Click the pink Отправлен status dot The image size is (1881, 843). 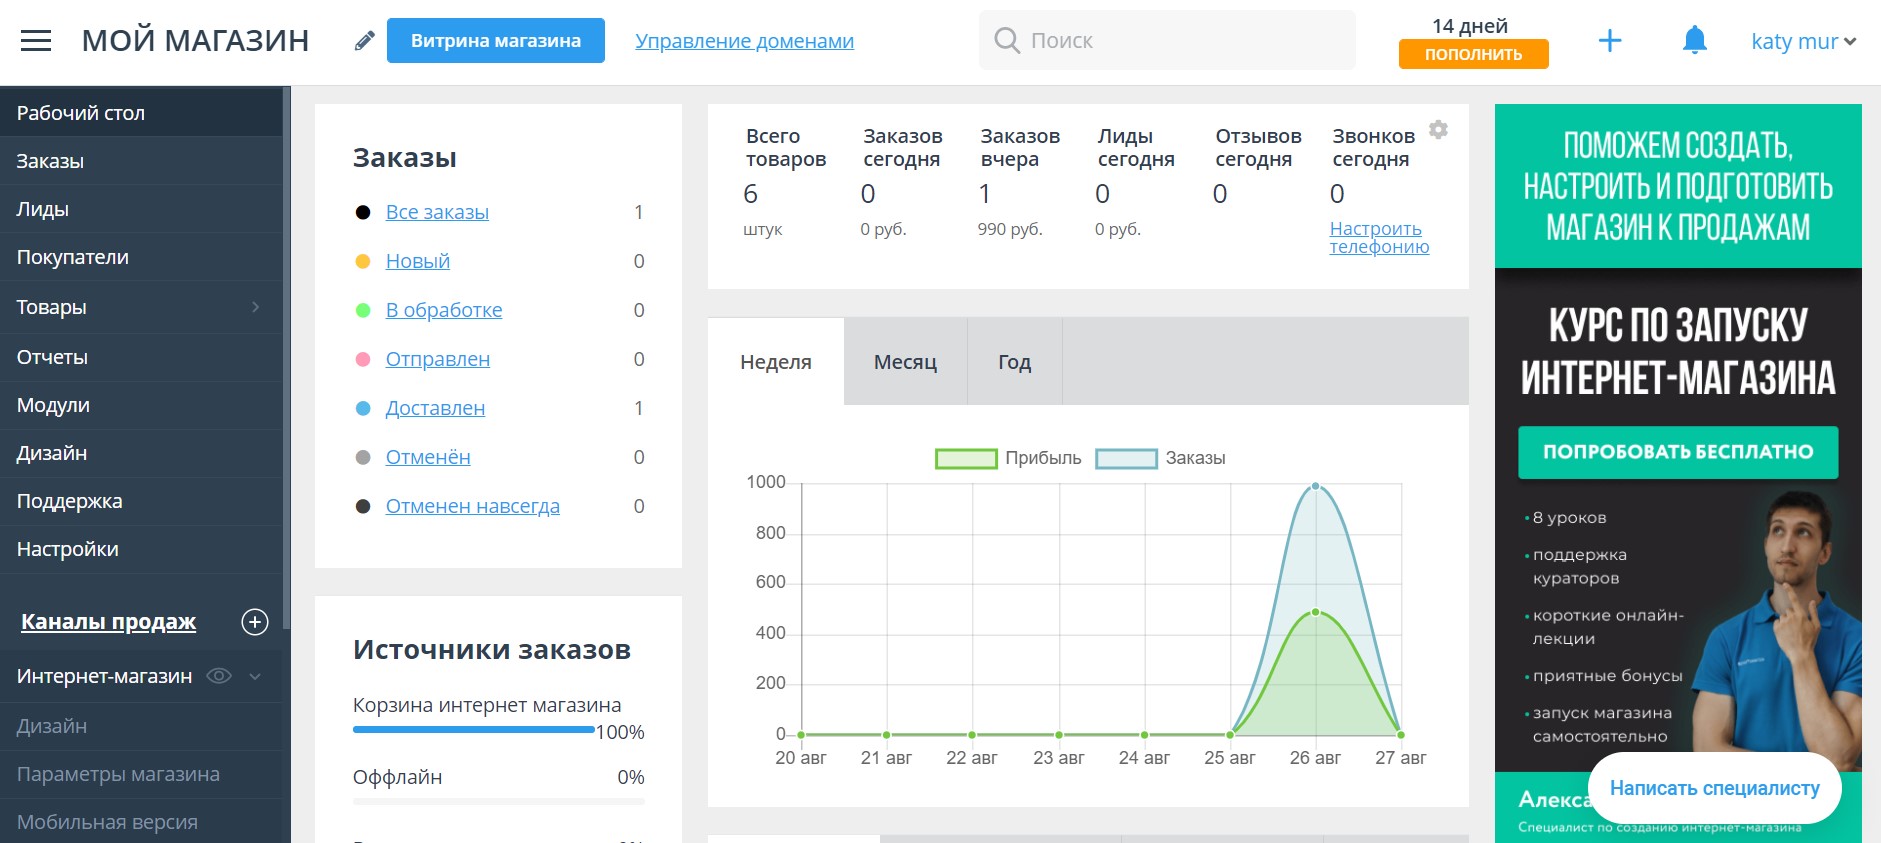363,359
